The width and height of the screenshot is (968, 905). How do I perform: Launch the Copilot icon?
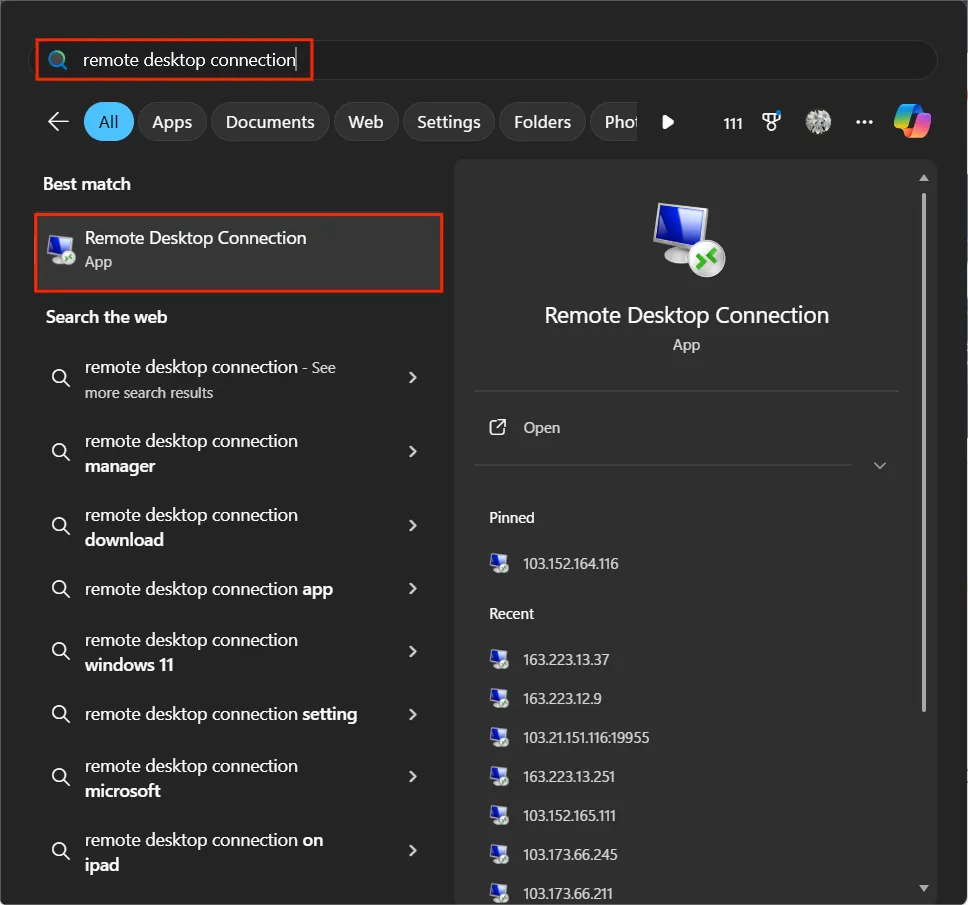912,121
